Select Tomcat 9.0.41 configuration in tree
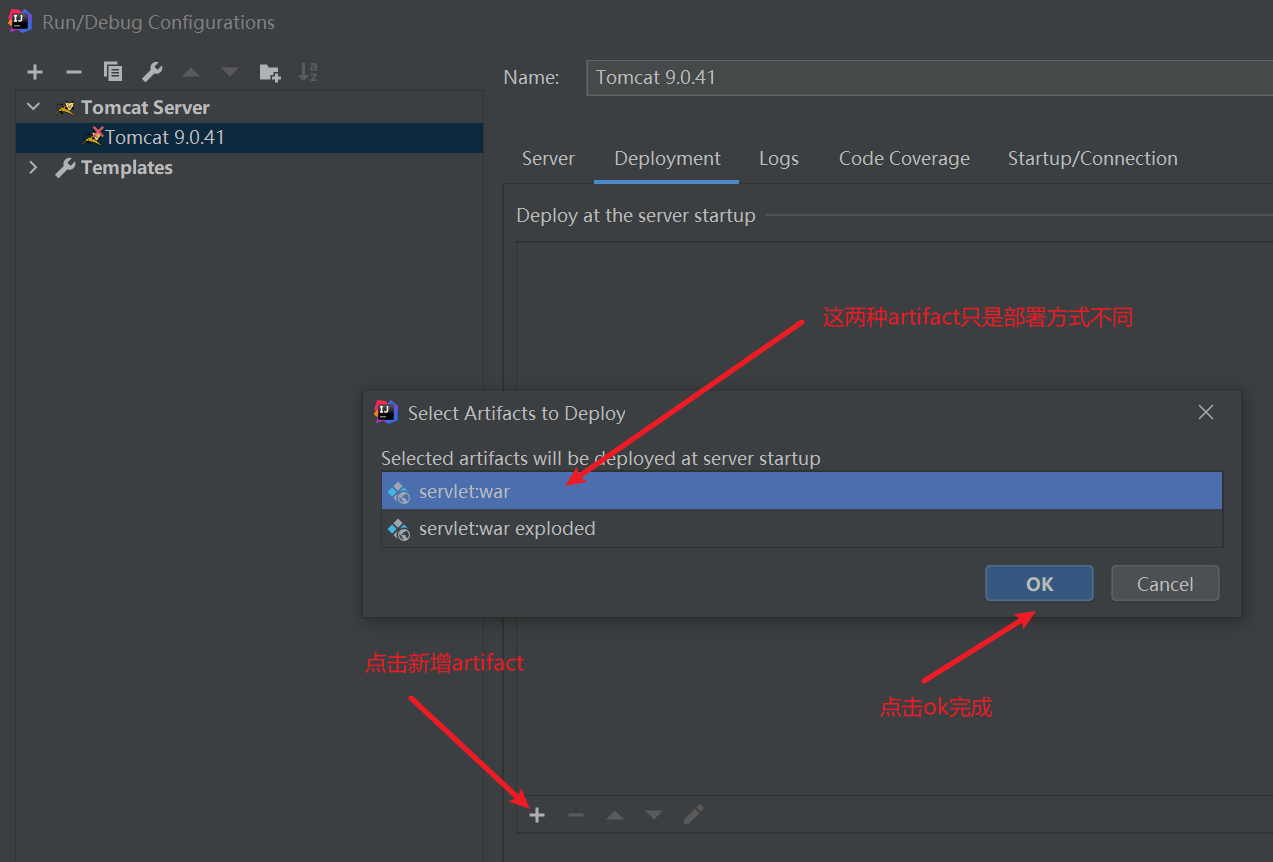This screenshot has height=862, width=1273. (x=249, y=137)
